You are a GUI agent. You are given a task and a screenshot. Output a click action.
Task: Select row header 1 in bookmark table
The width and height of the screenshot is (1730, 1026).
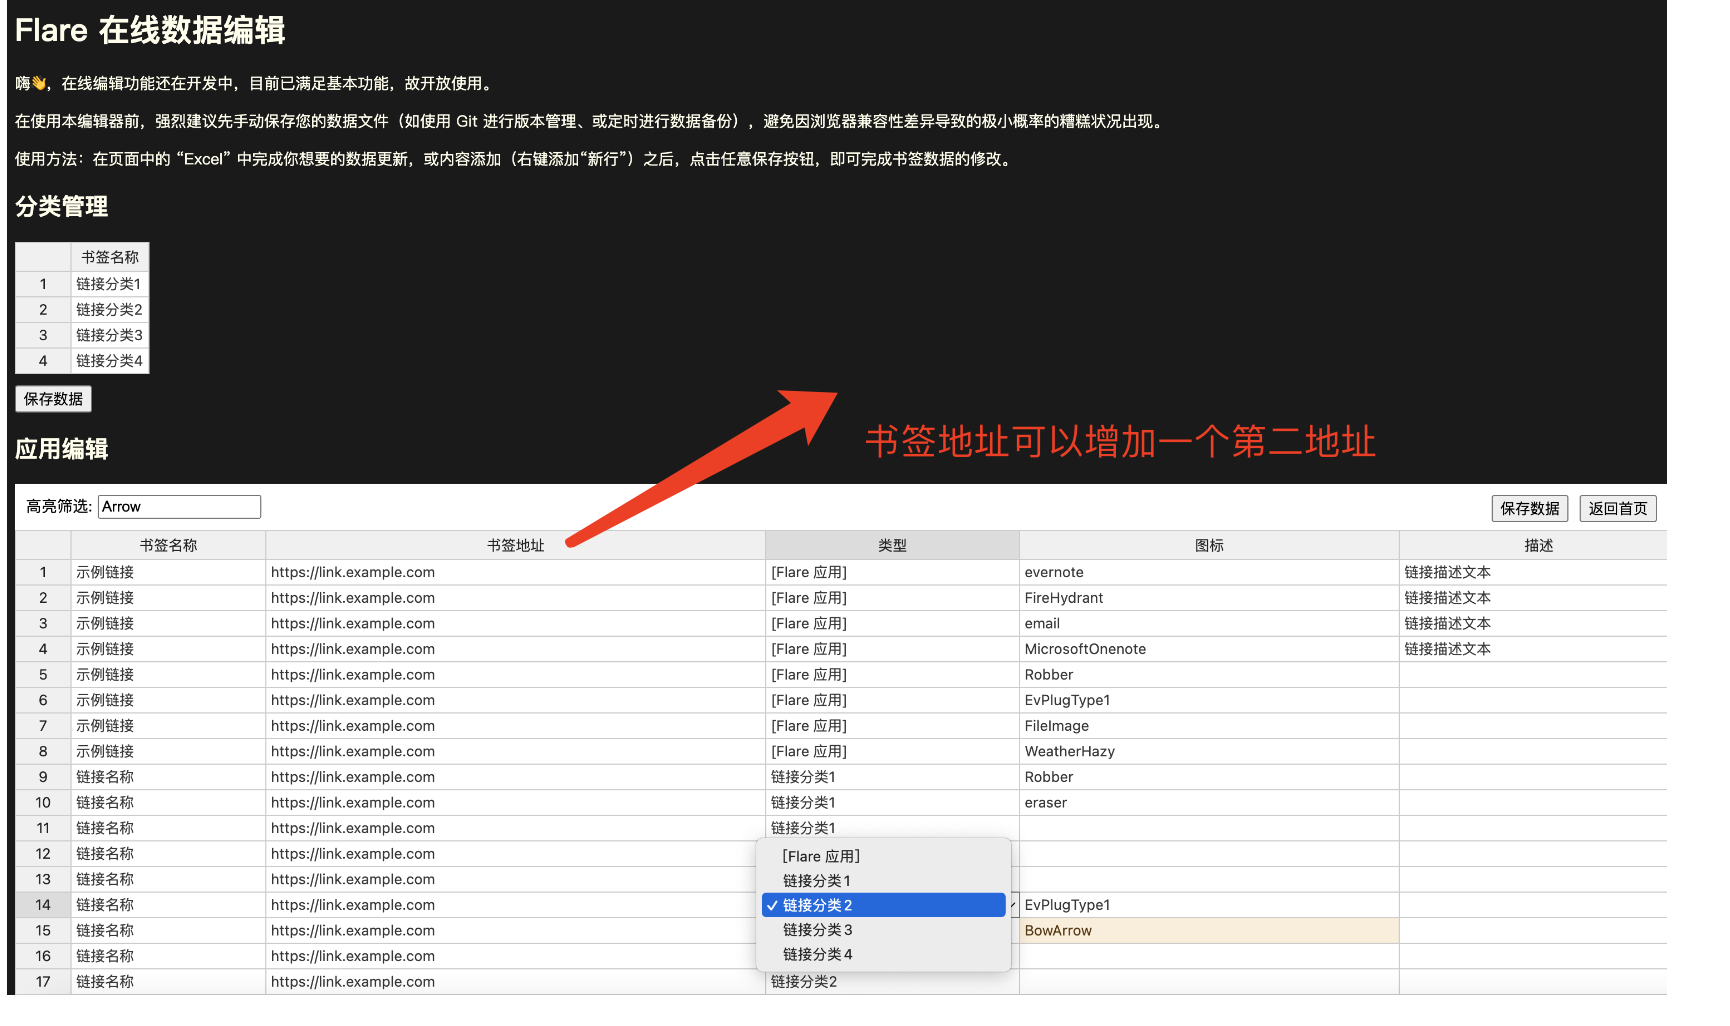point(43,572)
